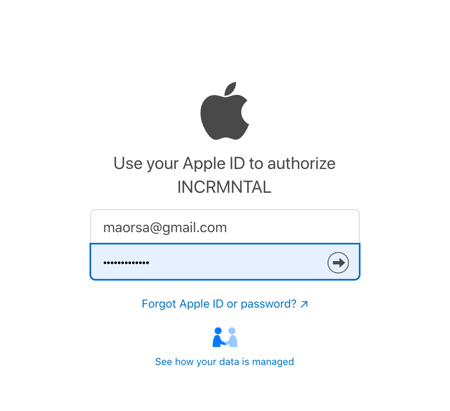The width and height of the screenshot is (450, 411).
Task: Submit sign-in with the circled arrow button
Action: [338, 263]
